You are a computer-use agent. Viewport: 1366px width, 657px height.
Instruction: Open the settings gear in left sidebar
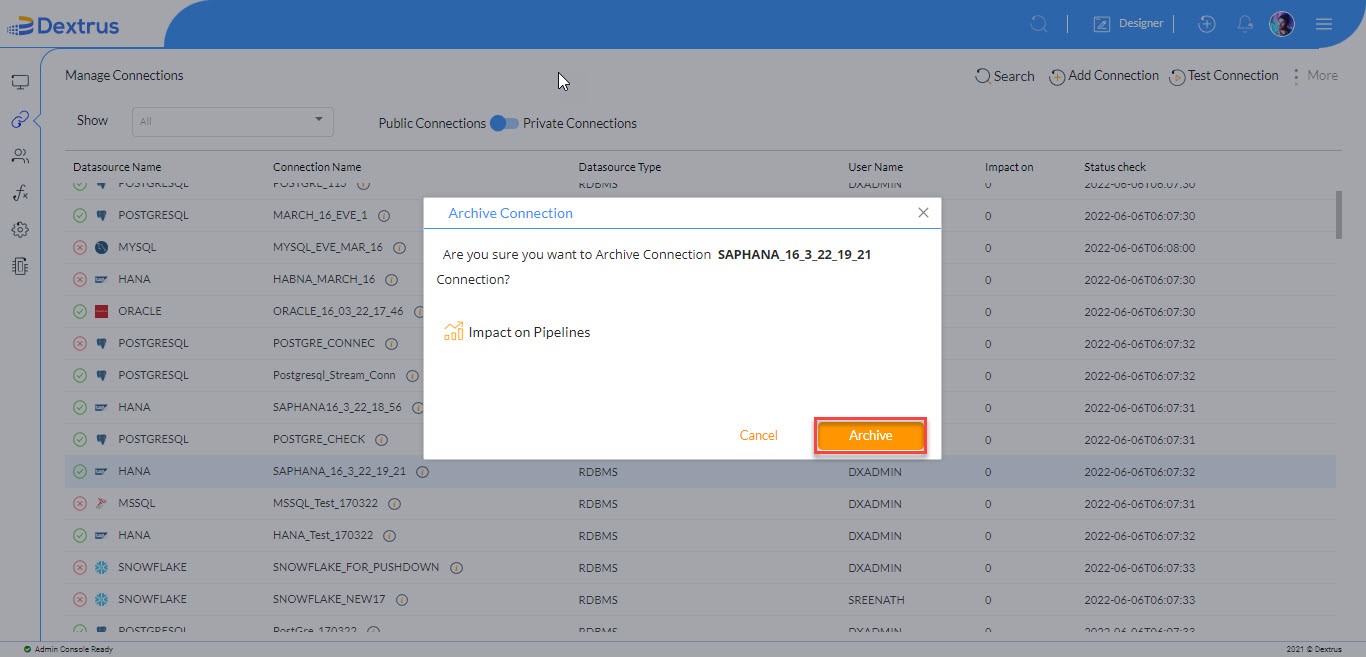click(20, 230)
